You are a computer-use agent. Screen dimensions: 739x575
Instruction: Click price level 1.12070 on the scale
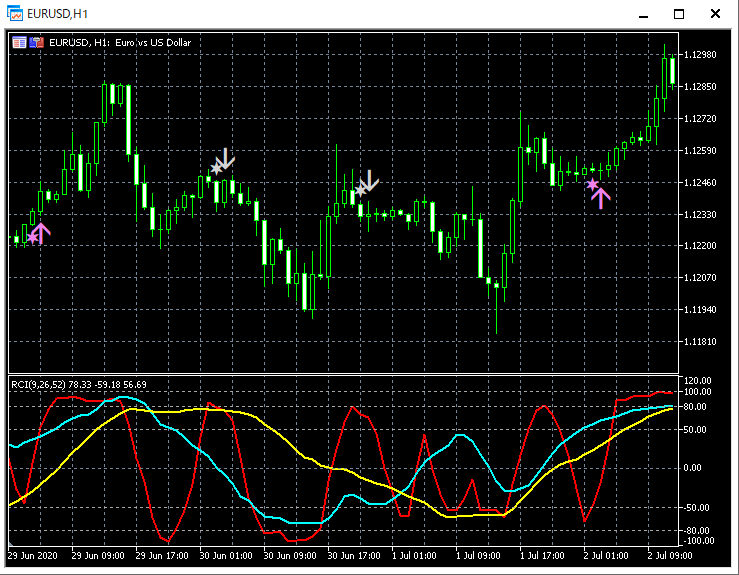click(x=700, y=278)
